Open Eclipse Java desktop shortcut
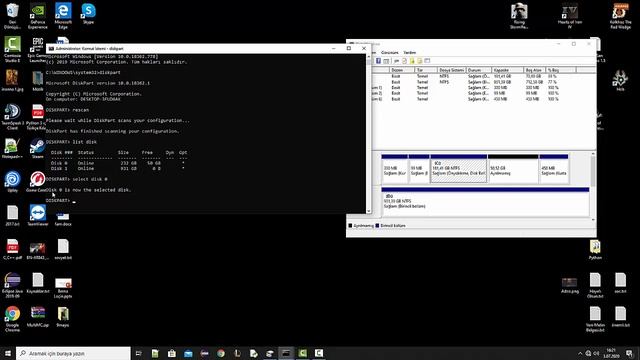The image size is (640, 360). tap(12, 285)
